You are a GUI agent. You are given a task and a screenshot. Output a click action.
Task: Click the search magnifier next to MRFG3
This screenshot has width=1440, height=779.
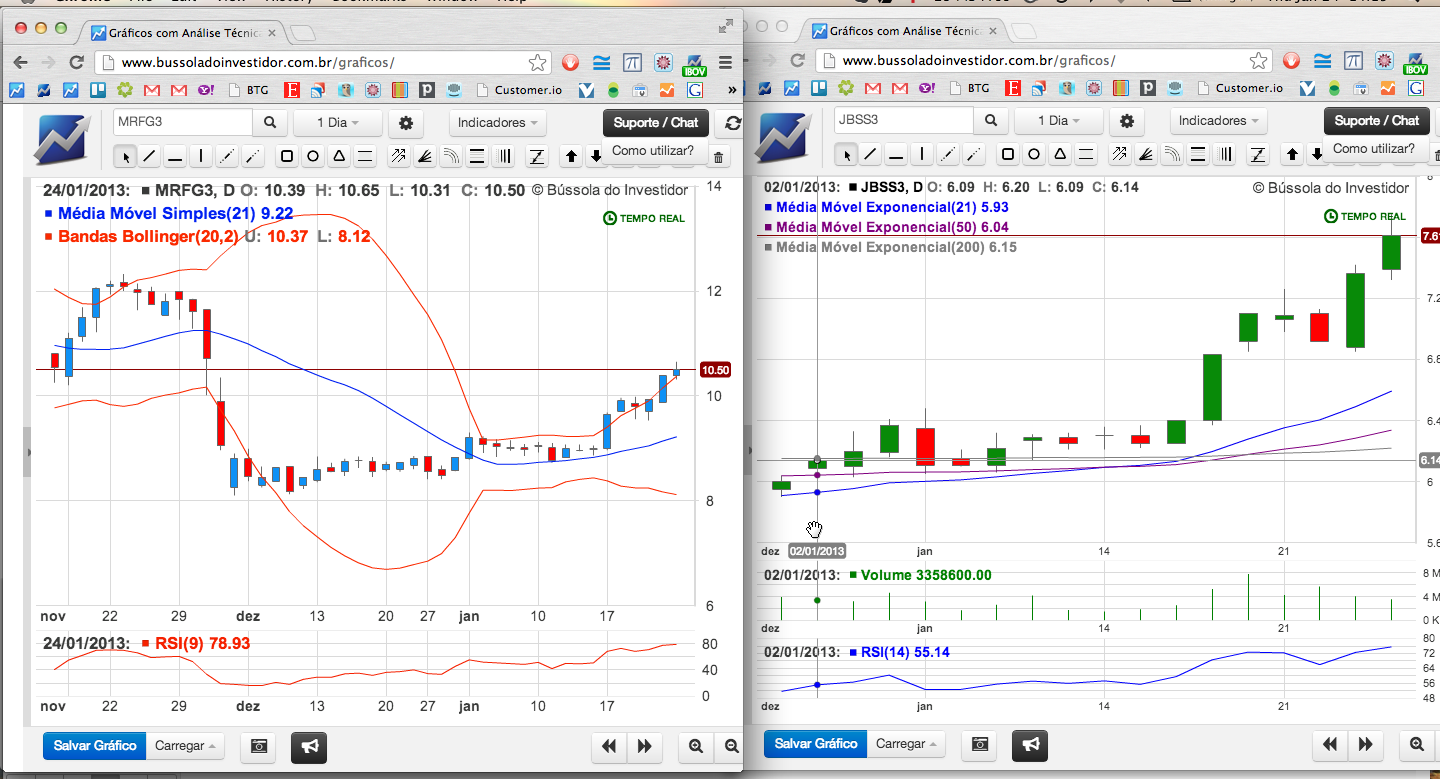coord(269,123)
